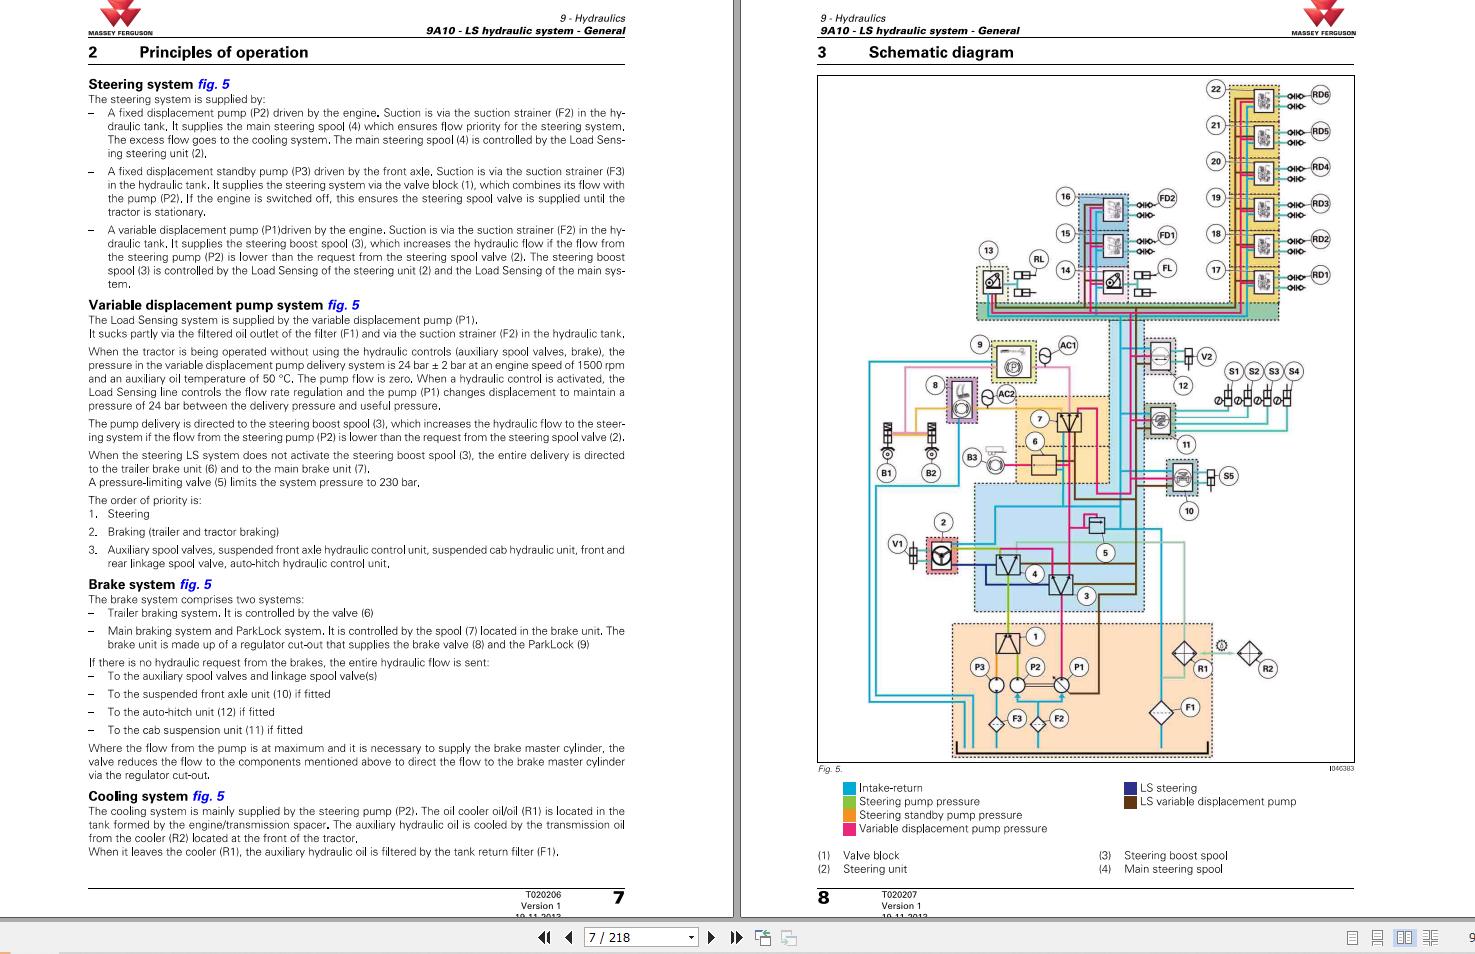
Task: Jump to the last page
Action: click(x=736, y=937)
